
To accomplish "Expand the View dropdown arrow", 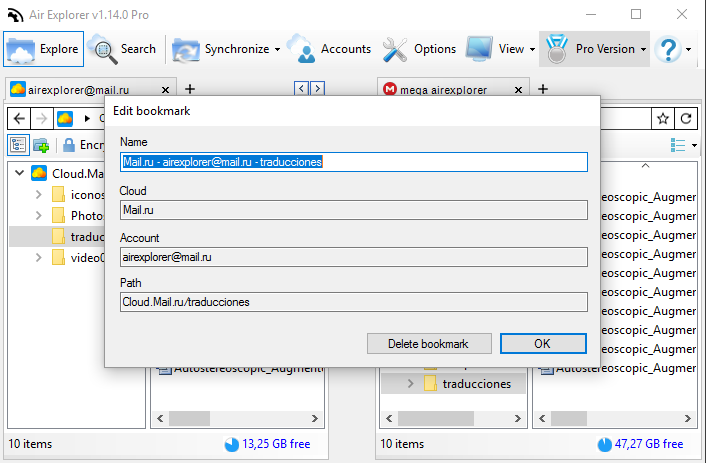I will pyautogui.click(x=532, y=49).
